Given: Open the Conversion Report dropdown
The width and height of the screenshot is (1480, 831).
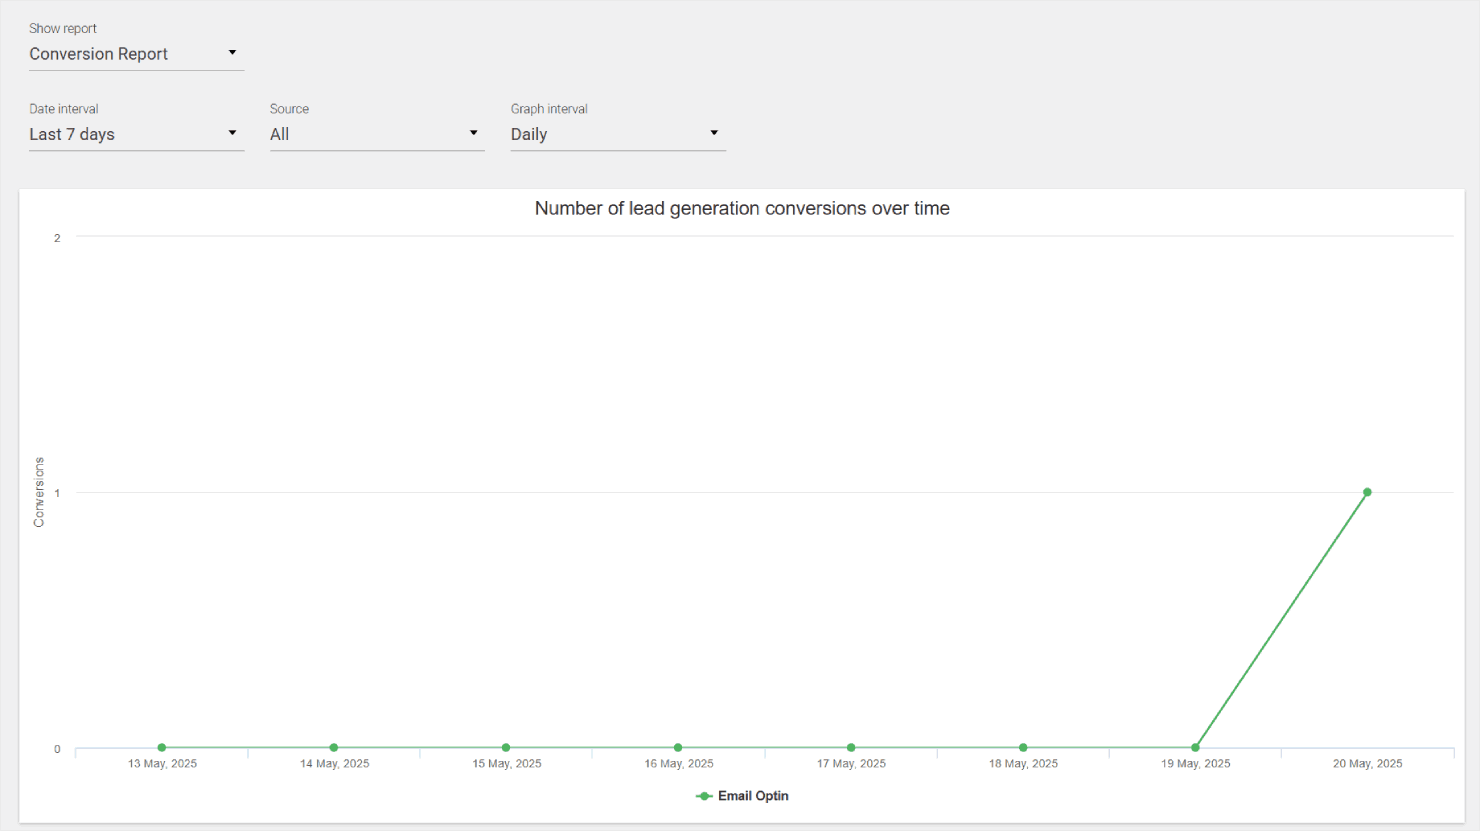Looking at the screenshot, I should click(135, 53).
